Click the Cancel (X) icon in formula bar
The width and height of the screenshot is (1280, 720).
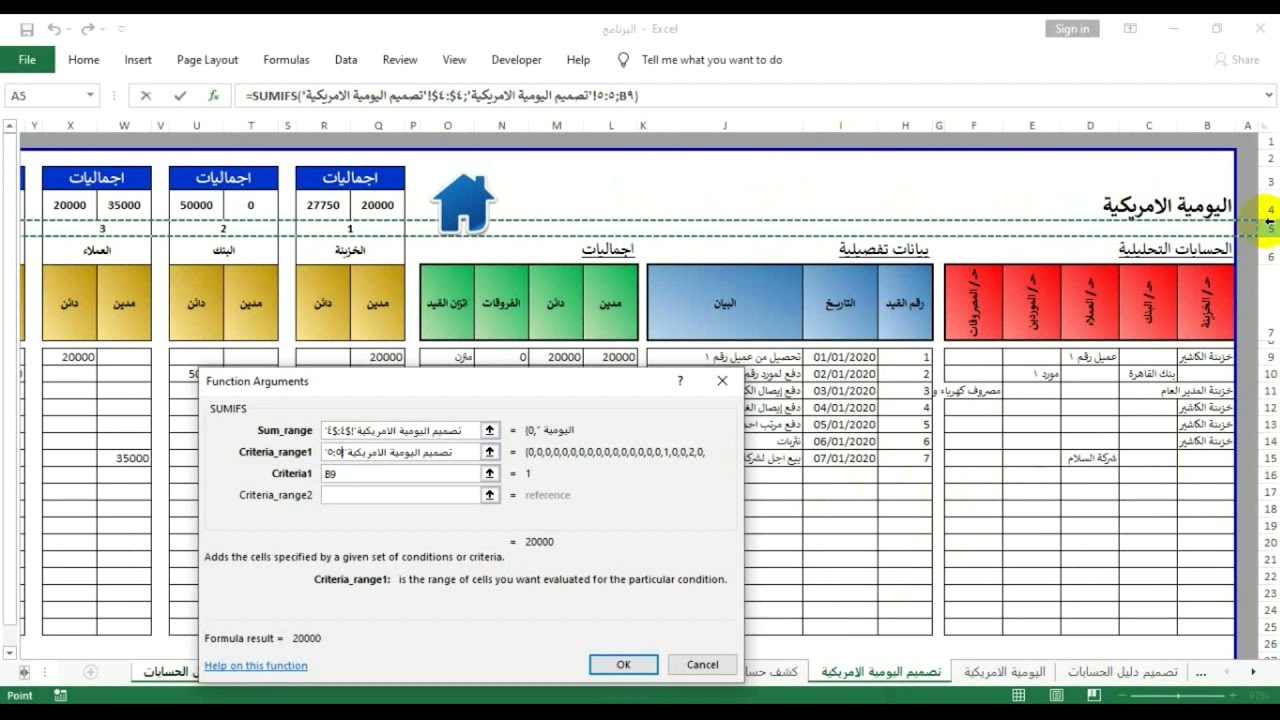point(146,96)
